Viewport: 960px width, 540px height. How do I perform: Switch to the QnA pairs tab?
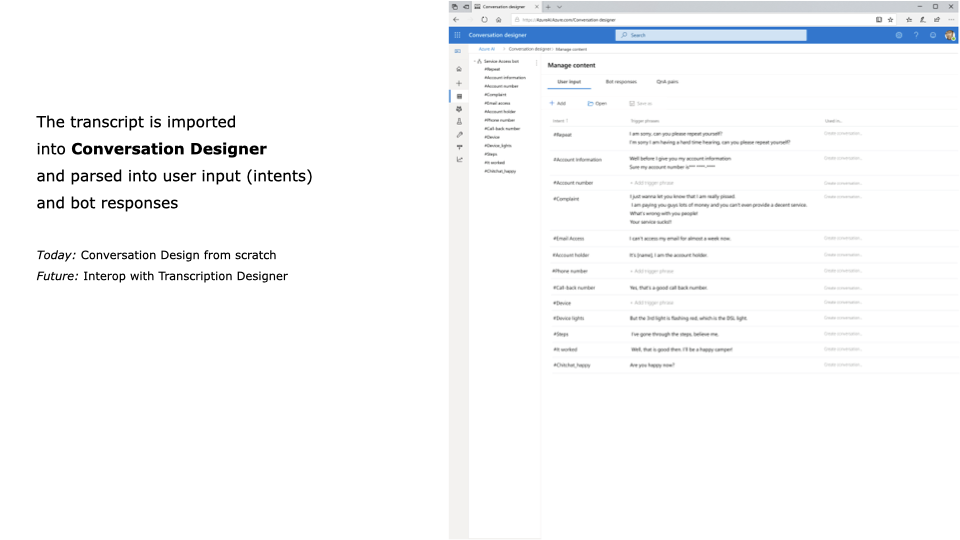coord(667,81)
